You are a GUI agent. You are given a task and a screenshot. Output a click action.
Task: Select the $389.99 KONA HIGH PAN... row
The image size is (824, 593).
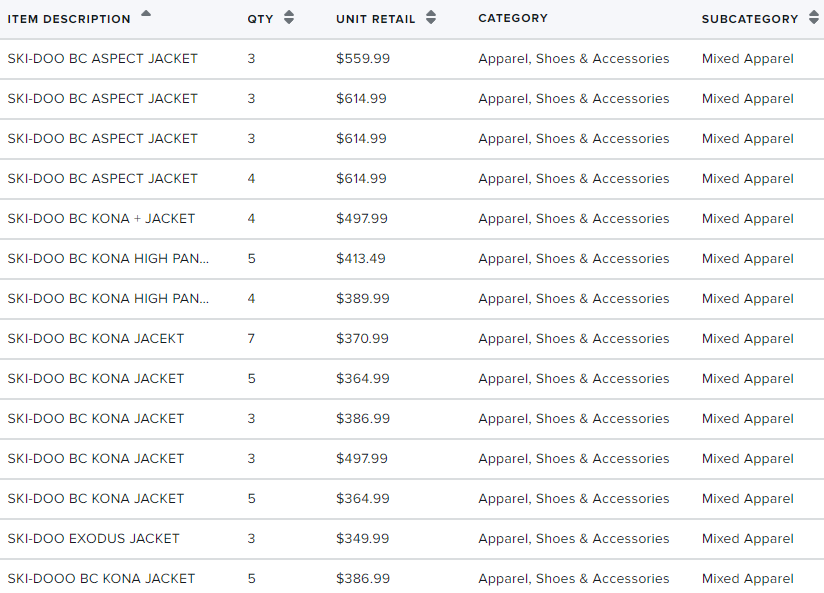tap(412, 299)
